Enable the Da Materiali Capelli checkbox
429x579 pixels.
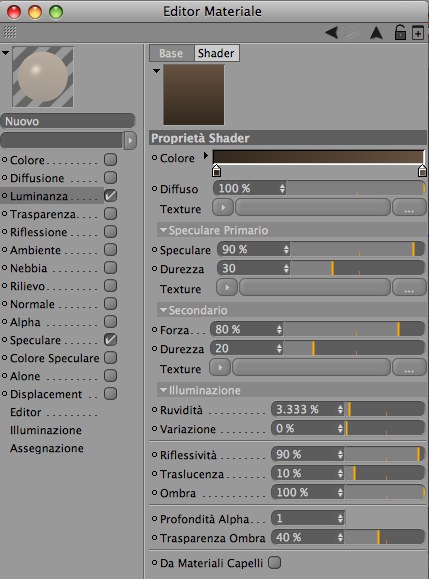274,562
